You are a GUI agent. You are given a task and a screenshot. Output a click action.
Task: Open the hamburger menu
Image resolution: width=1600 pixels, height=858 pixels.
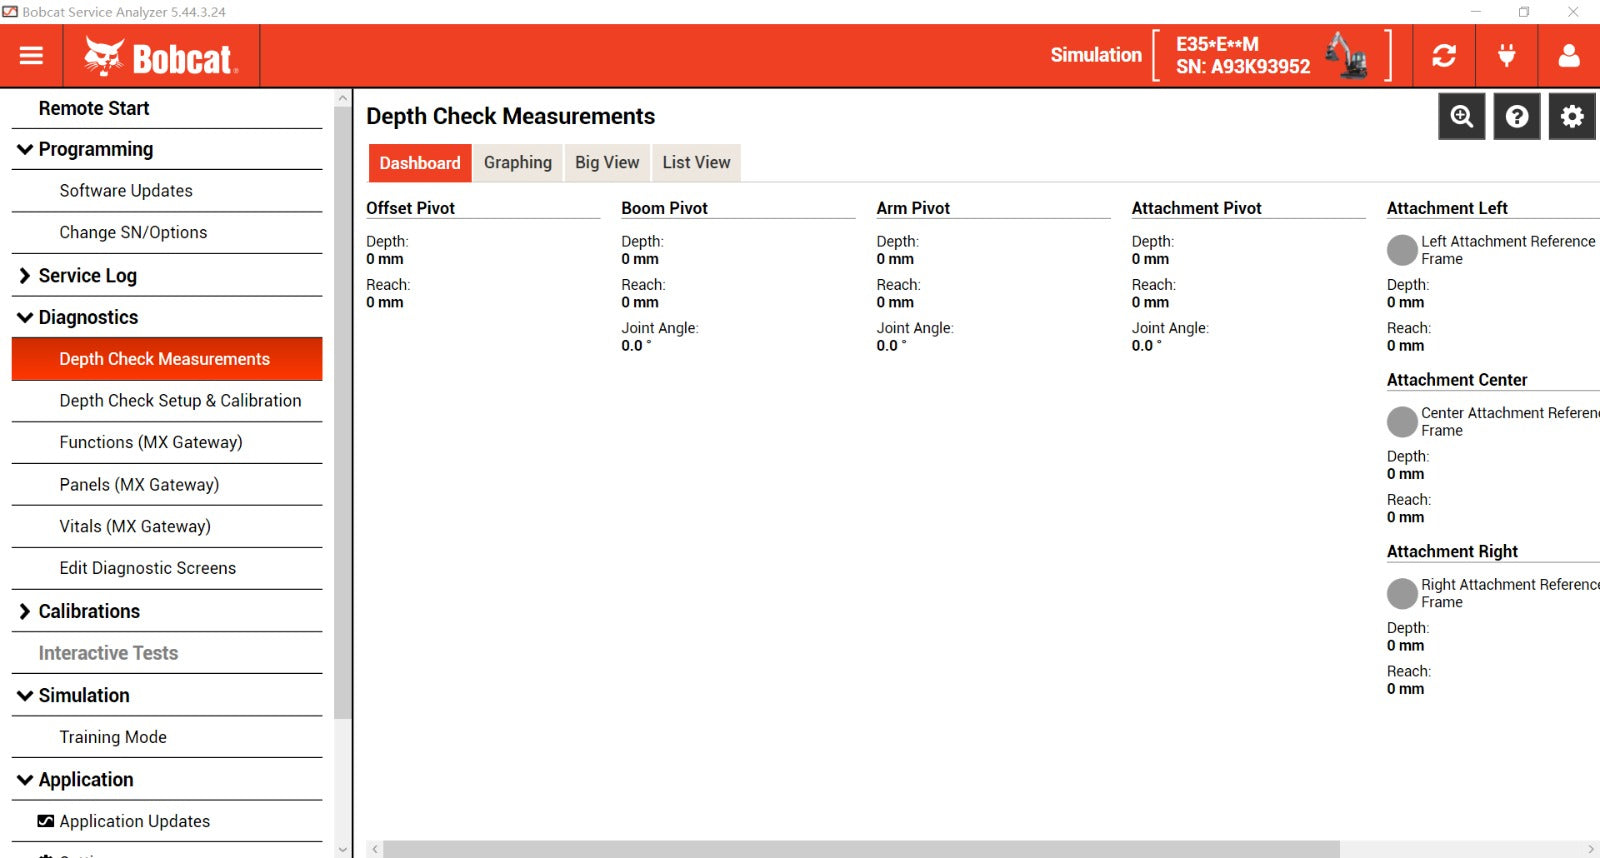[31, 56]
